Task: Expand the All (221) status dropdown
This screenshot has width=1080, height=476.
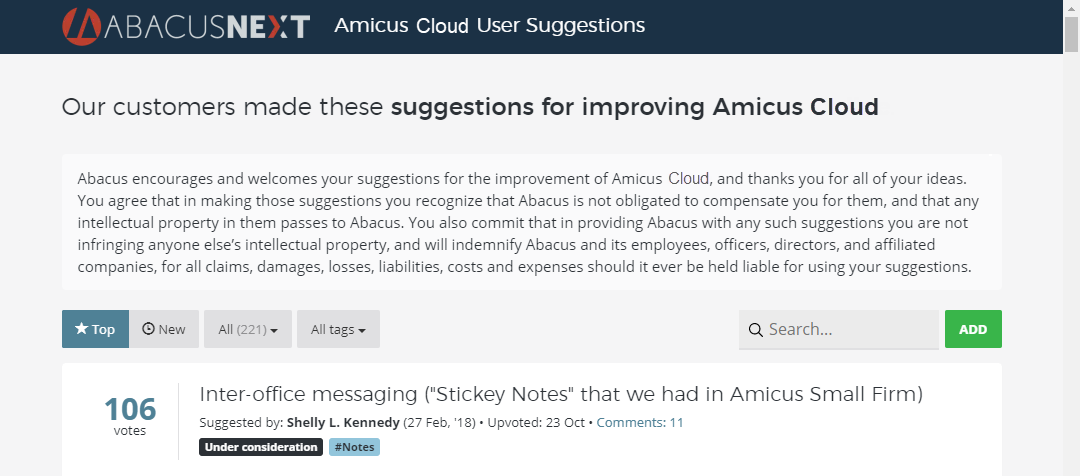Action: click(248, 329)
